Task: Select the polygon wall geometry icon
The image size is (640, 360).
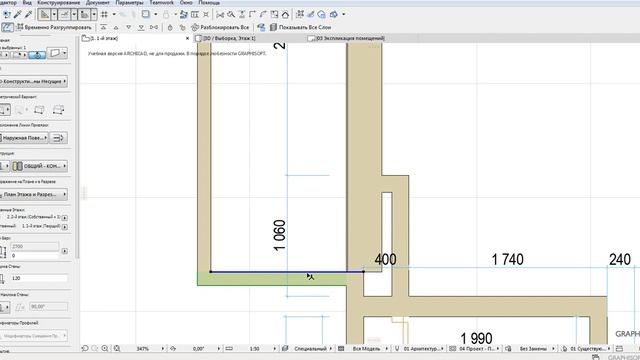Action: [58, 110]
